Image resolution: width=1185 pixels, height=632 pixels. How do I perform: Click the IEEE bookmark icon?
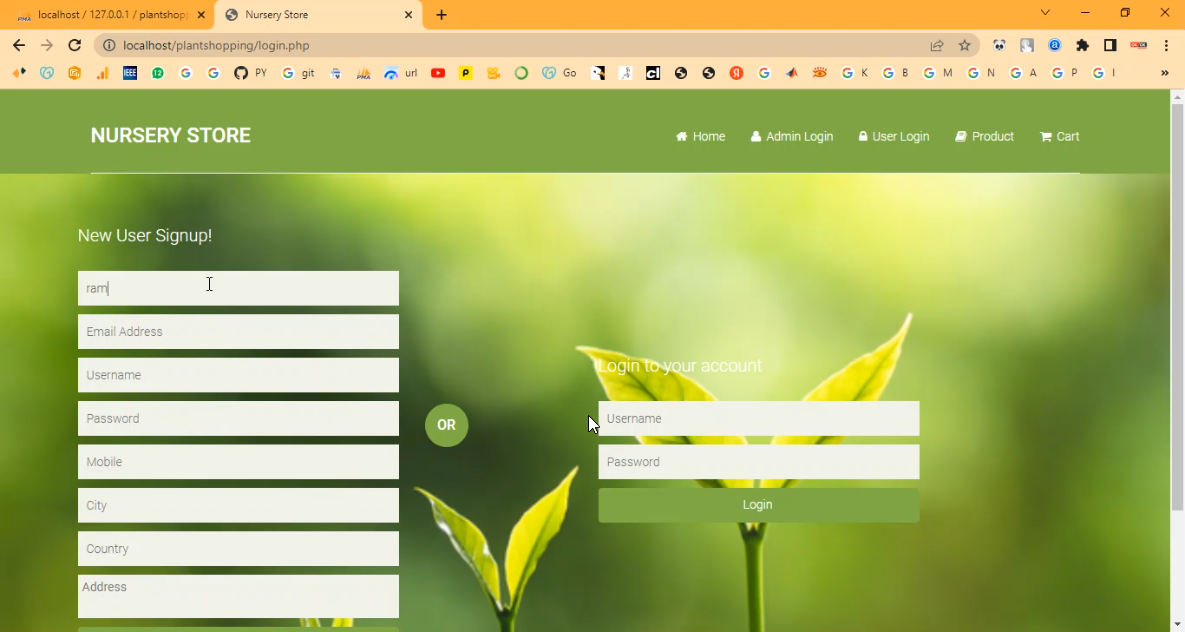[x=130, y=73]
